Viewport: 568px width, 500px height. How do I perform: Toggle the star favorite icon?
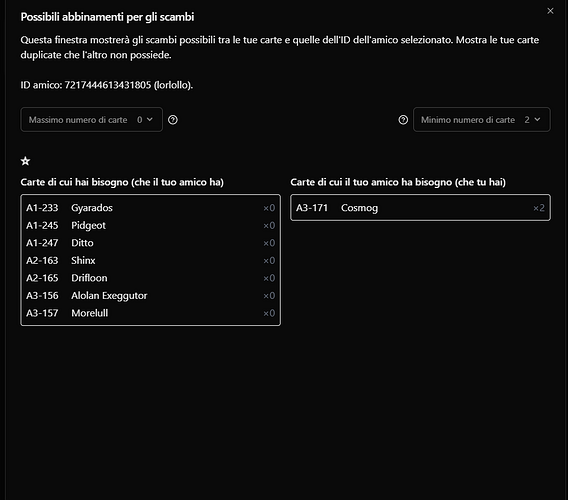point(25,161)
